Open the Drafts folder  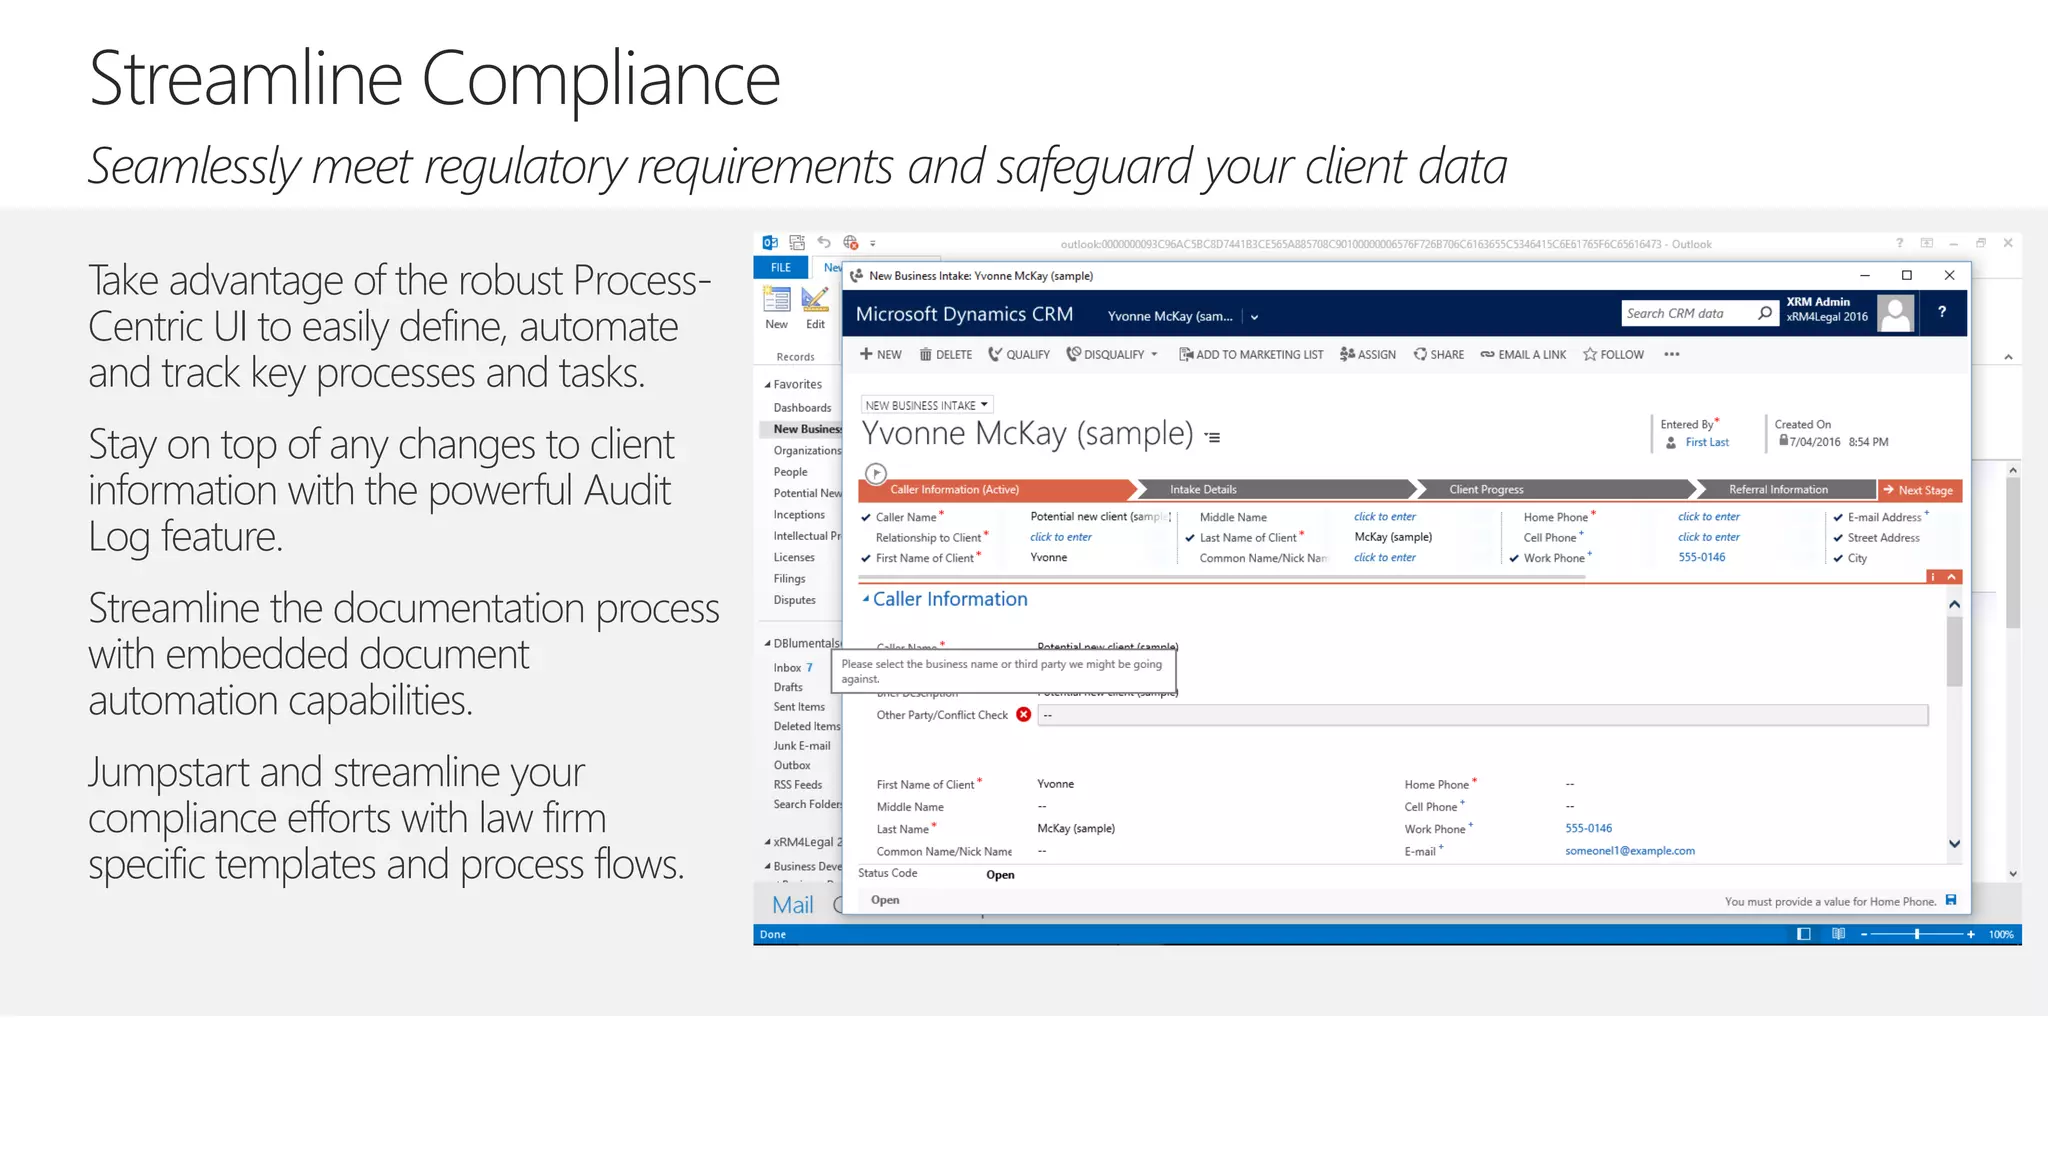788,687
